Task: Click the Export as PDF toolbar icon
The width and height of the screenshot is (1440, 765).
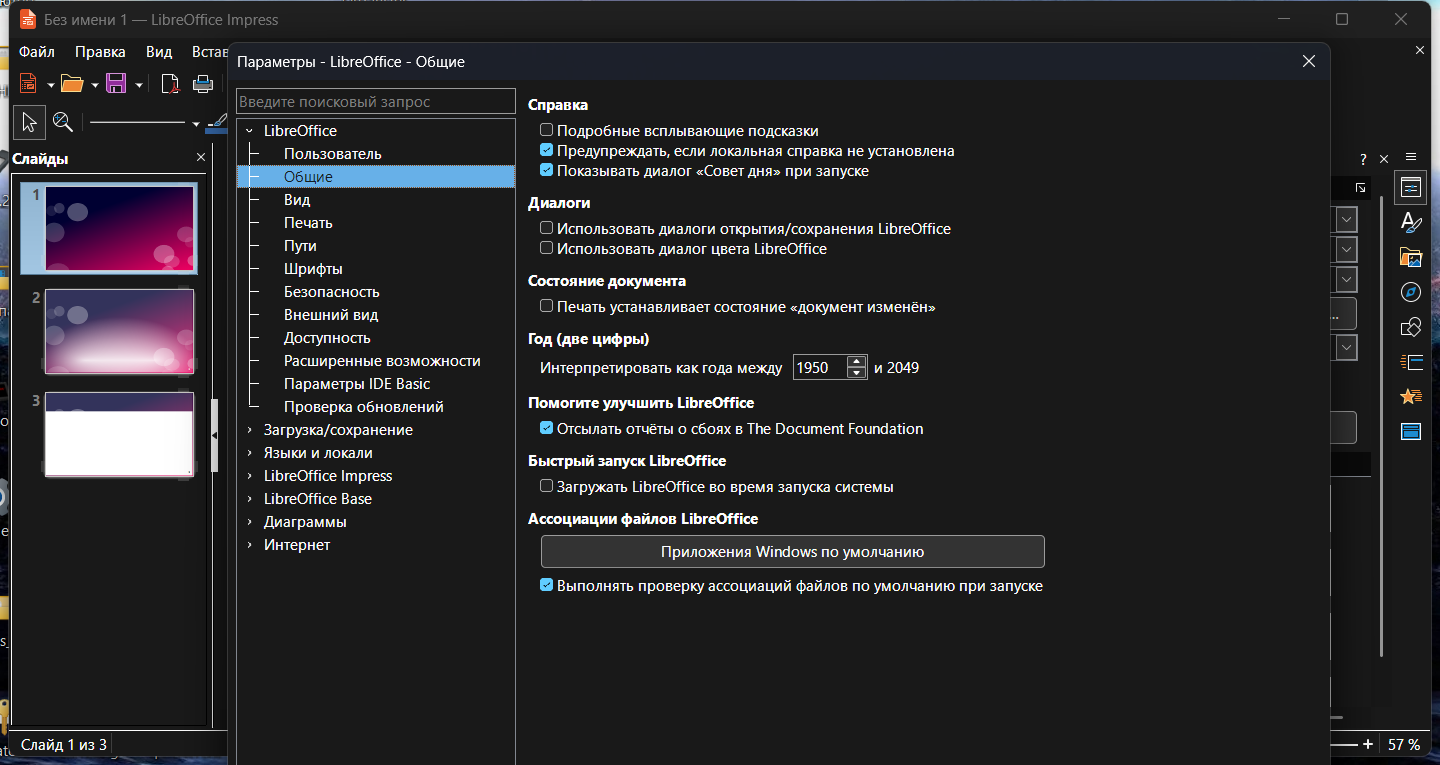Action: click(x=171, y=84)
